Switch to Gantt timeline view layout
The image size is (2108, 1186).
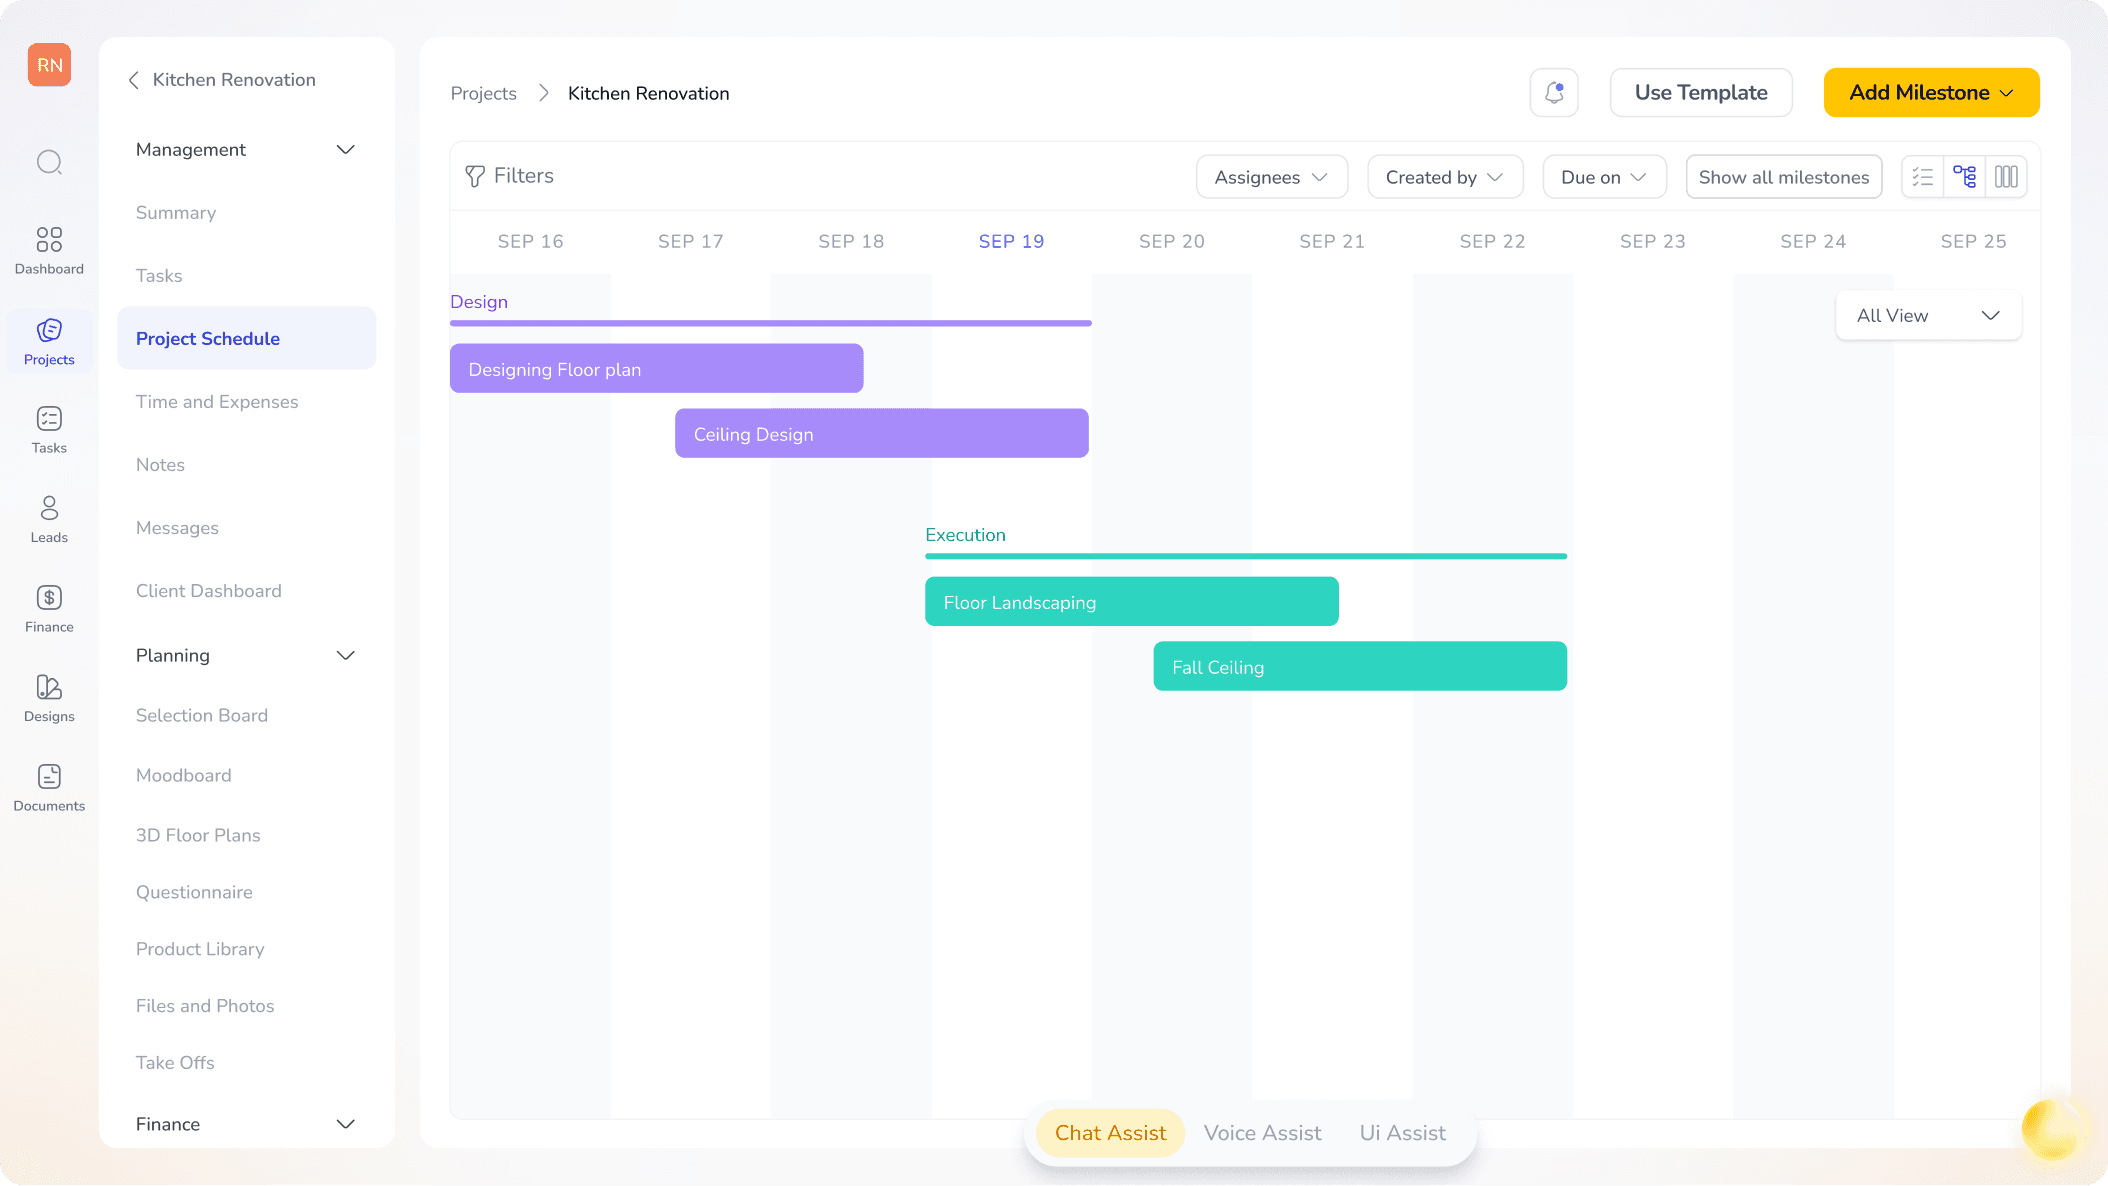pos(1964,177)
